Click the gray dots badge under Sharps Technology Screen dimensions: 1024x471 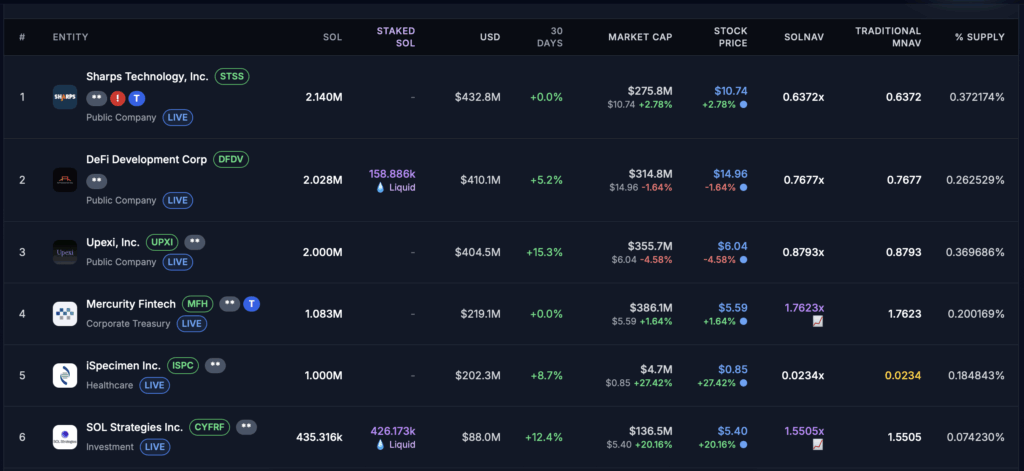click(97, 98)
